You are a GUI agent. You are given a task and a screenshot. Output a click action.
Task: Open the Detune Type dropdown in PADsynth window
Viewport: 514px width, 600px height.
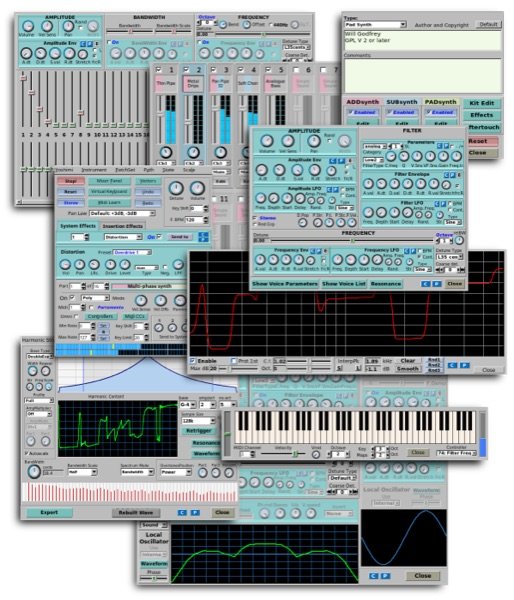coord(296,47)
